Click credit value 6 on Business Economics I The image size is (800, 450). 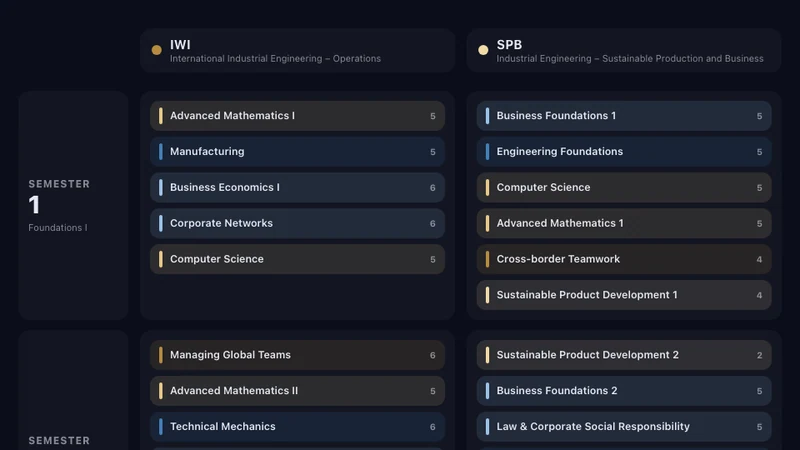433,188
